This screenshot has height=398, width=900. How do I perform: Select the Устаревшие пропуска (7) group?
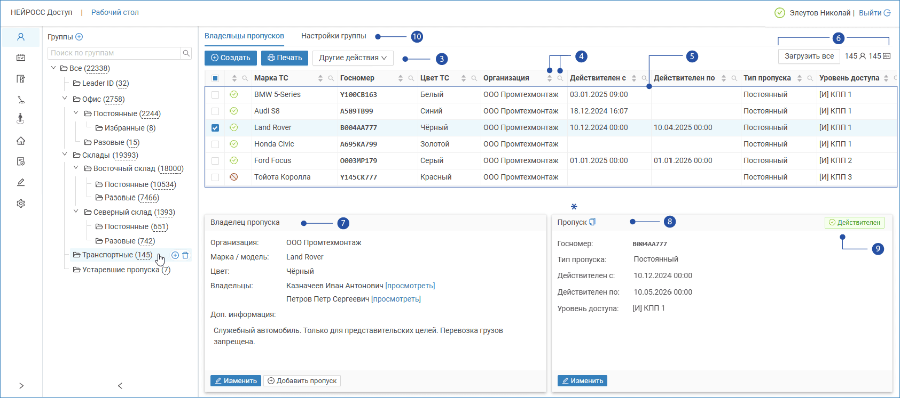pos(122,269)
